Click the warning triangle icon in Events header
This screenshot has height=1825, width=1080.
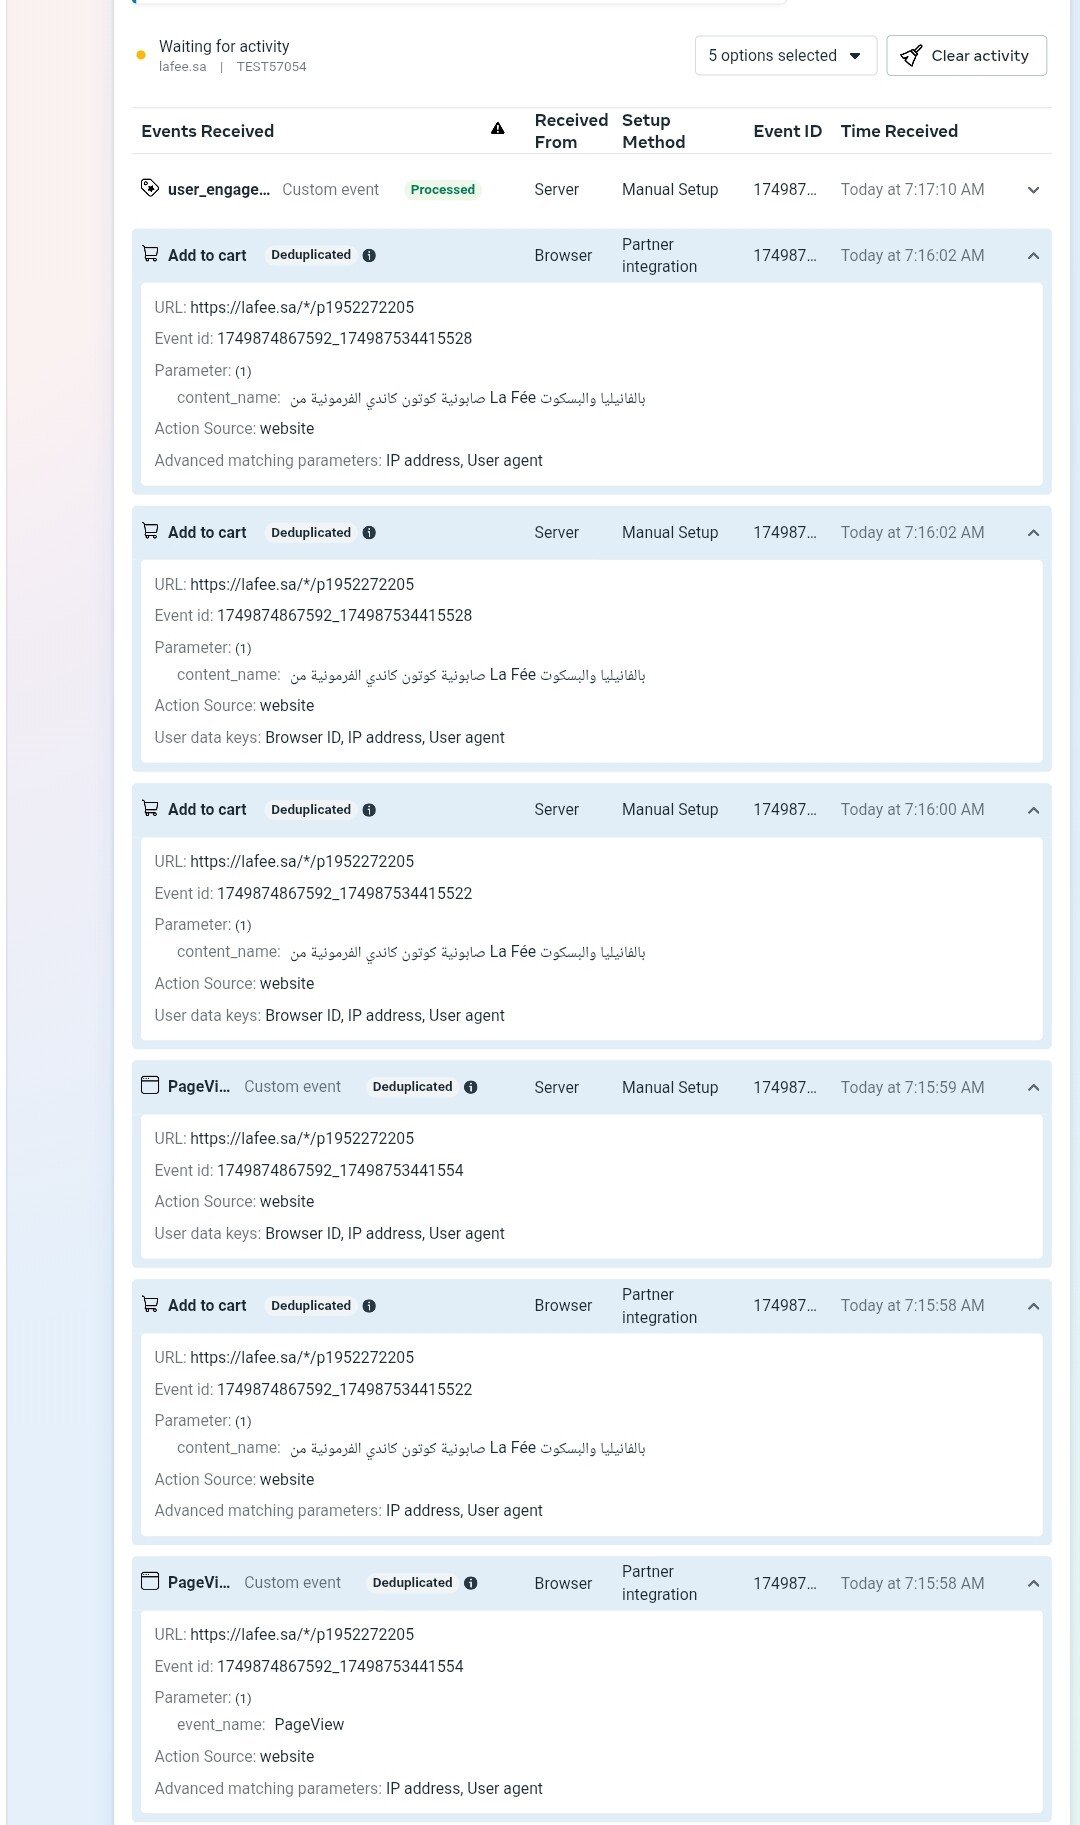(x=498, y=129)
